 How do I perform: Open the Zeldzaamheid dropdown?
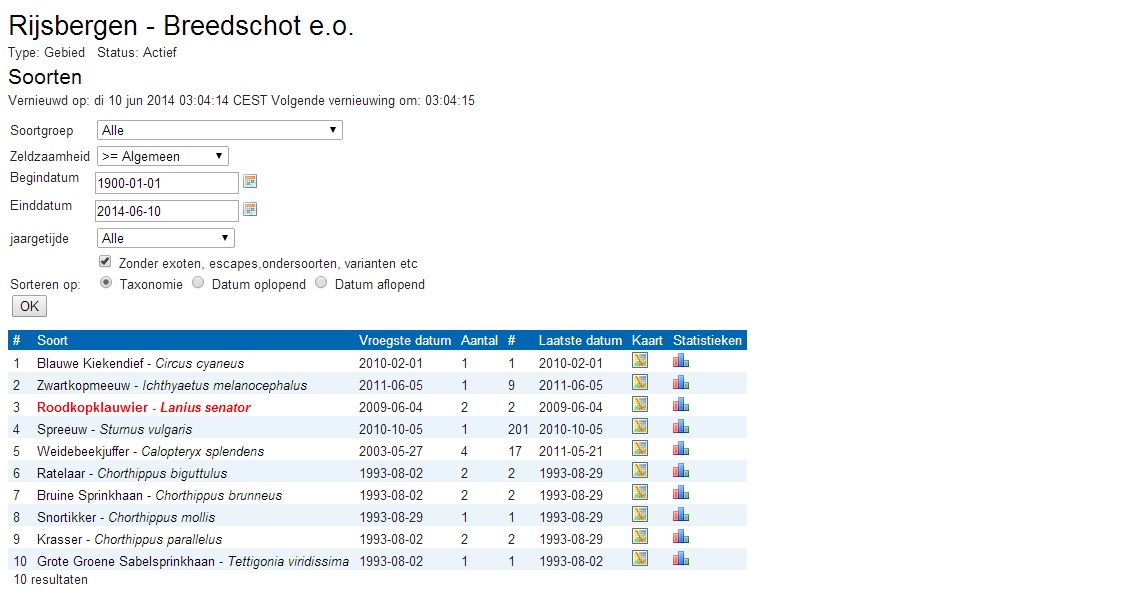pos(163,156)
